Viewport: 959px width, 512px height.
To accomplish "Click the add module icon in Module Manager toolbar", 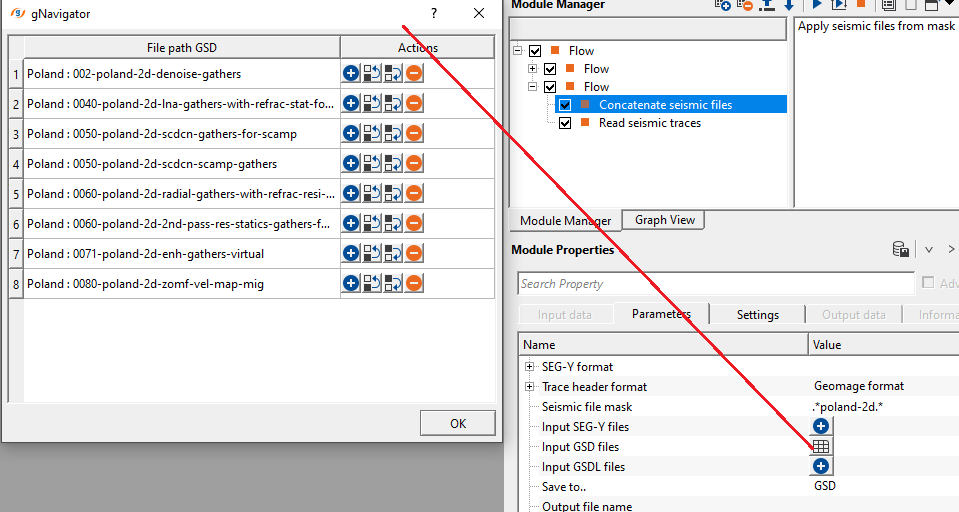I will click(722, 5).
